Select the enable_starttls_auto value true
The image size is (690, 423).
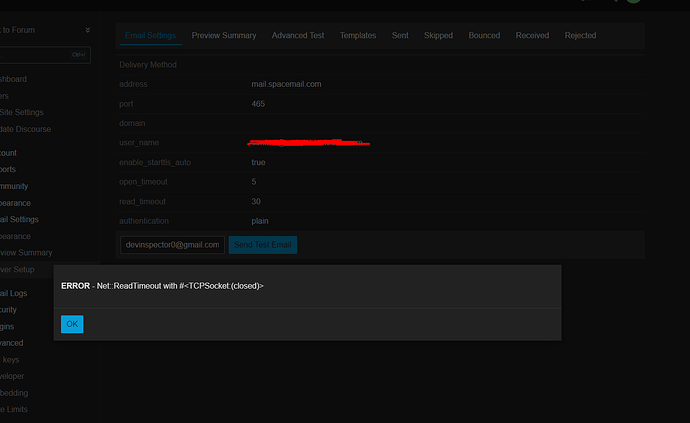pos(258,162)
